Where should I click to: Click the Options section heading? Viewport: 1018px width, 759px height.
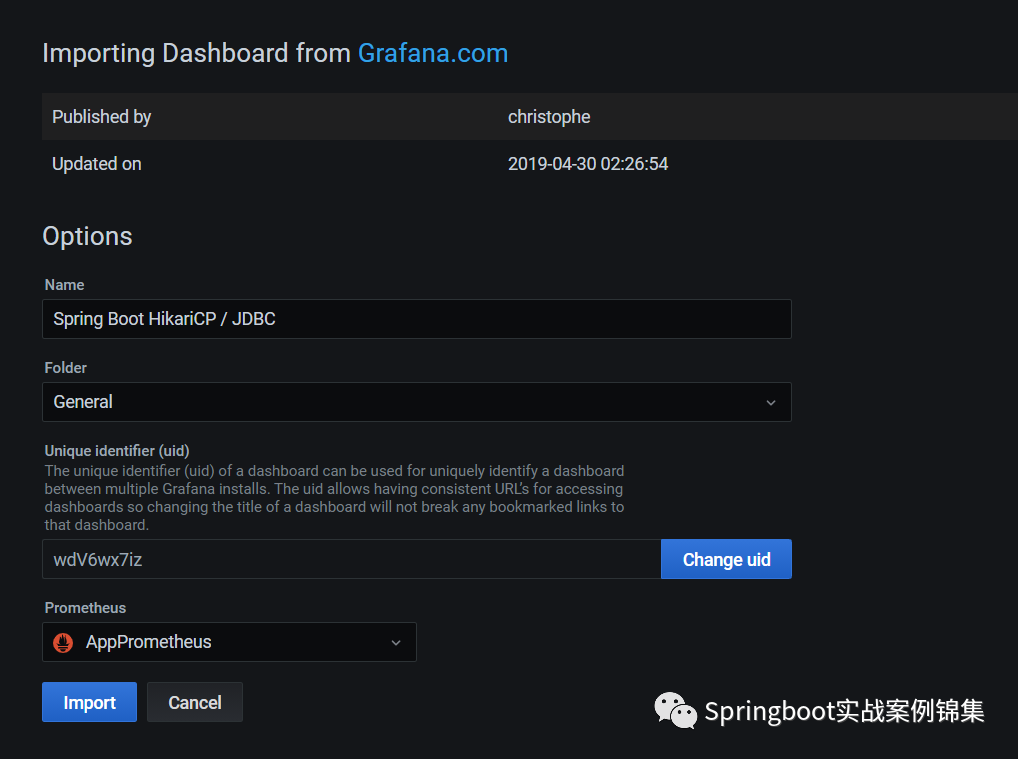tap(87, 236)
